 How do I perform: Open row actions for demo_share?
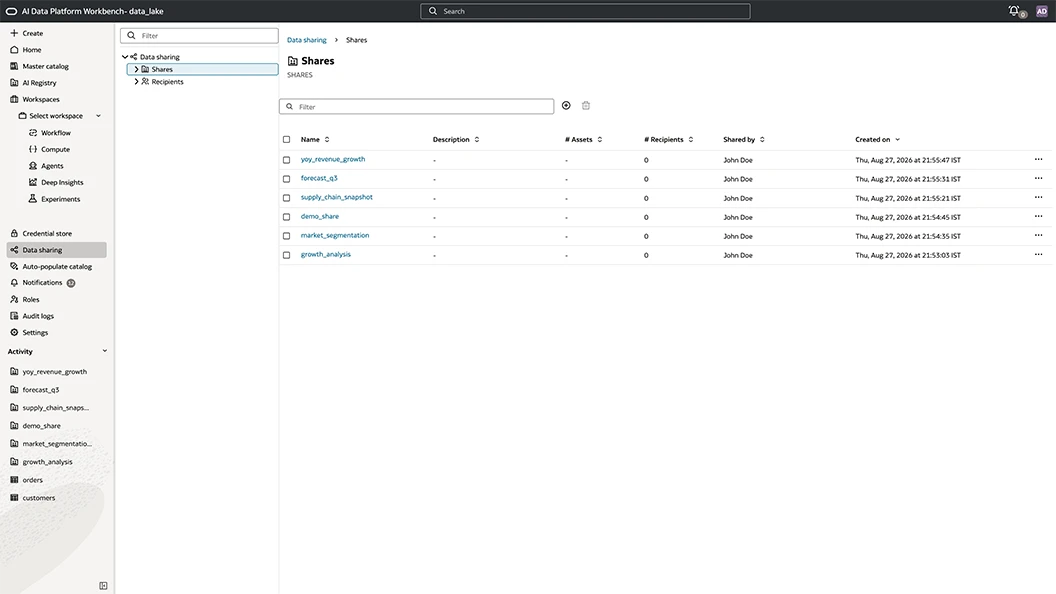pyautogui.click(x=1038, y=216)
